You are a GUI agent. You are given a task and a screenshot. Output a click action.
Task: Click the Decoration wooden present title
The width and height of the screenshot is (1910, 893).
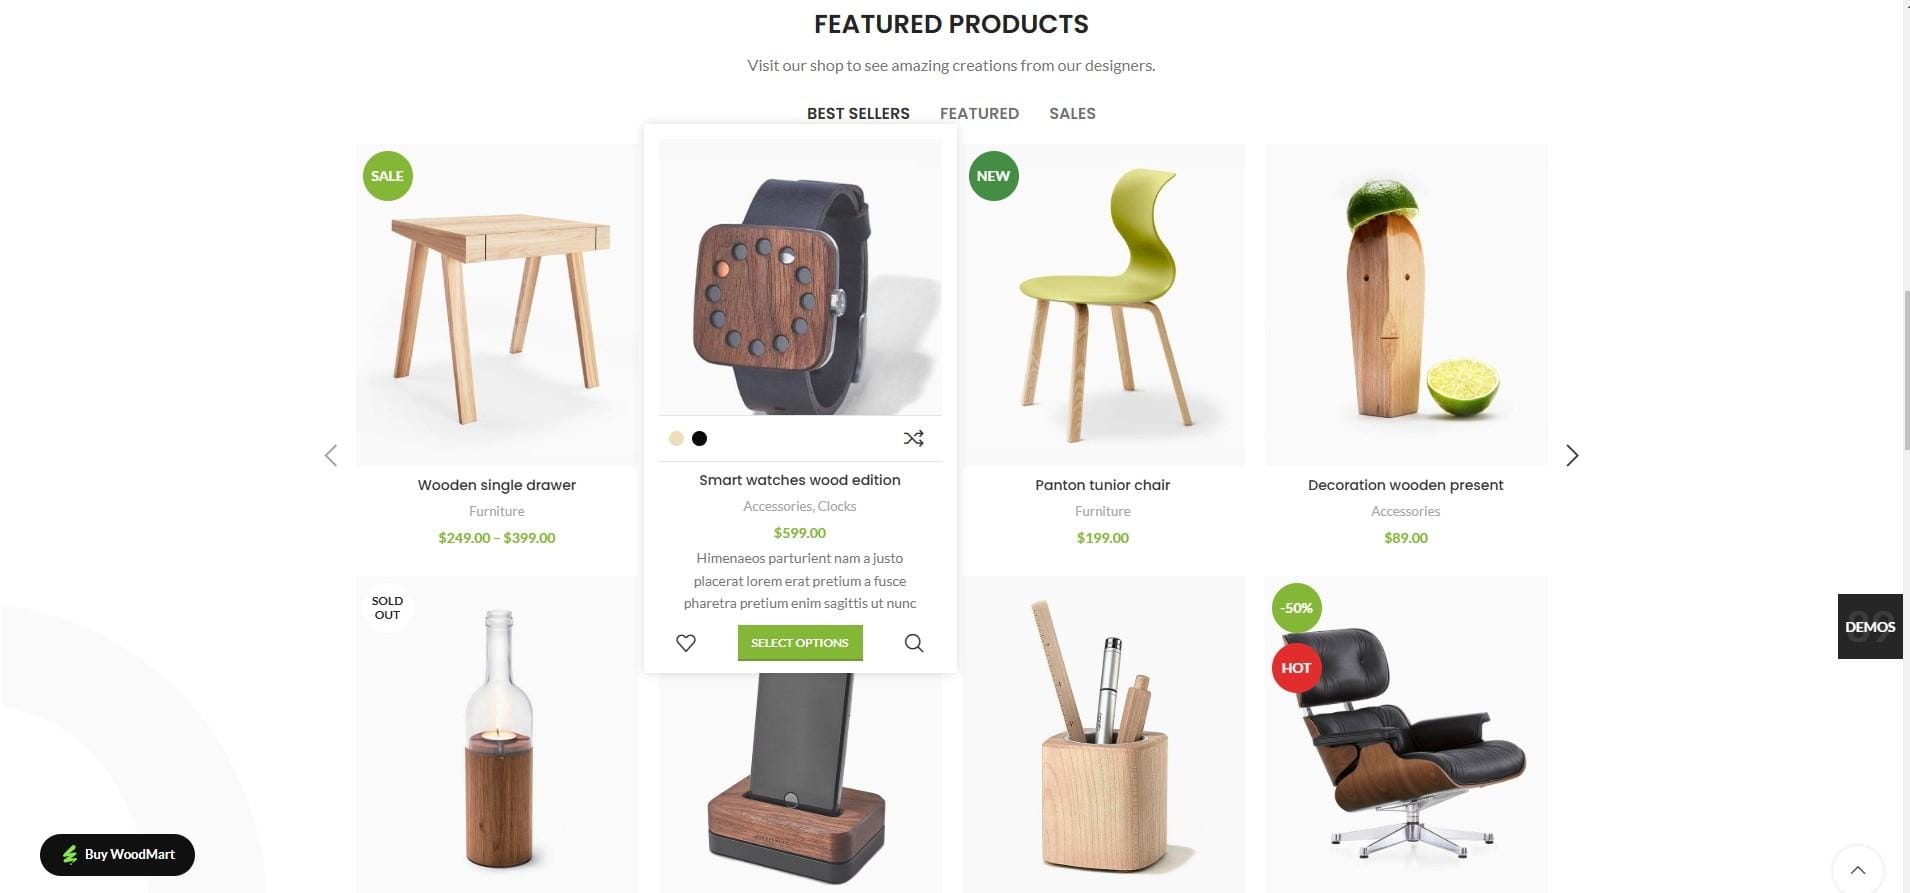[x=1405, y=485]
